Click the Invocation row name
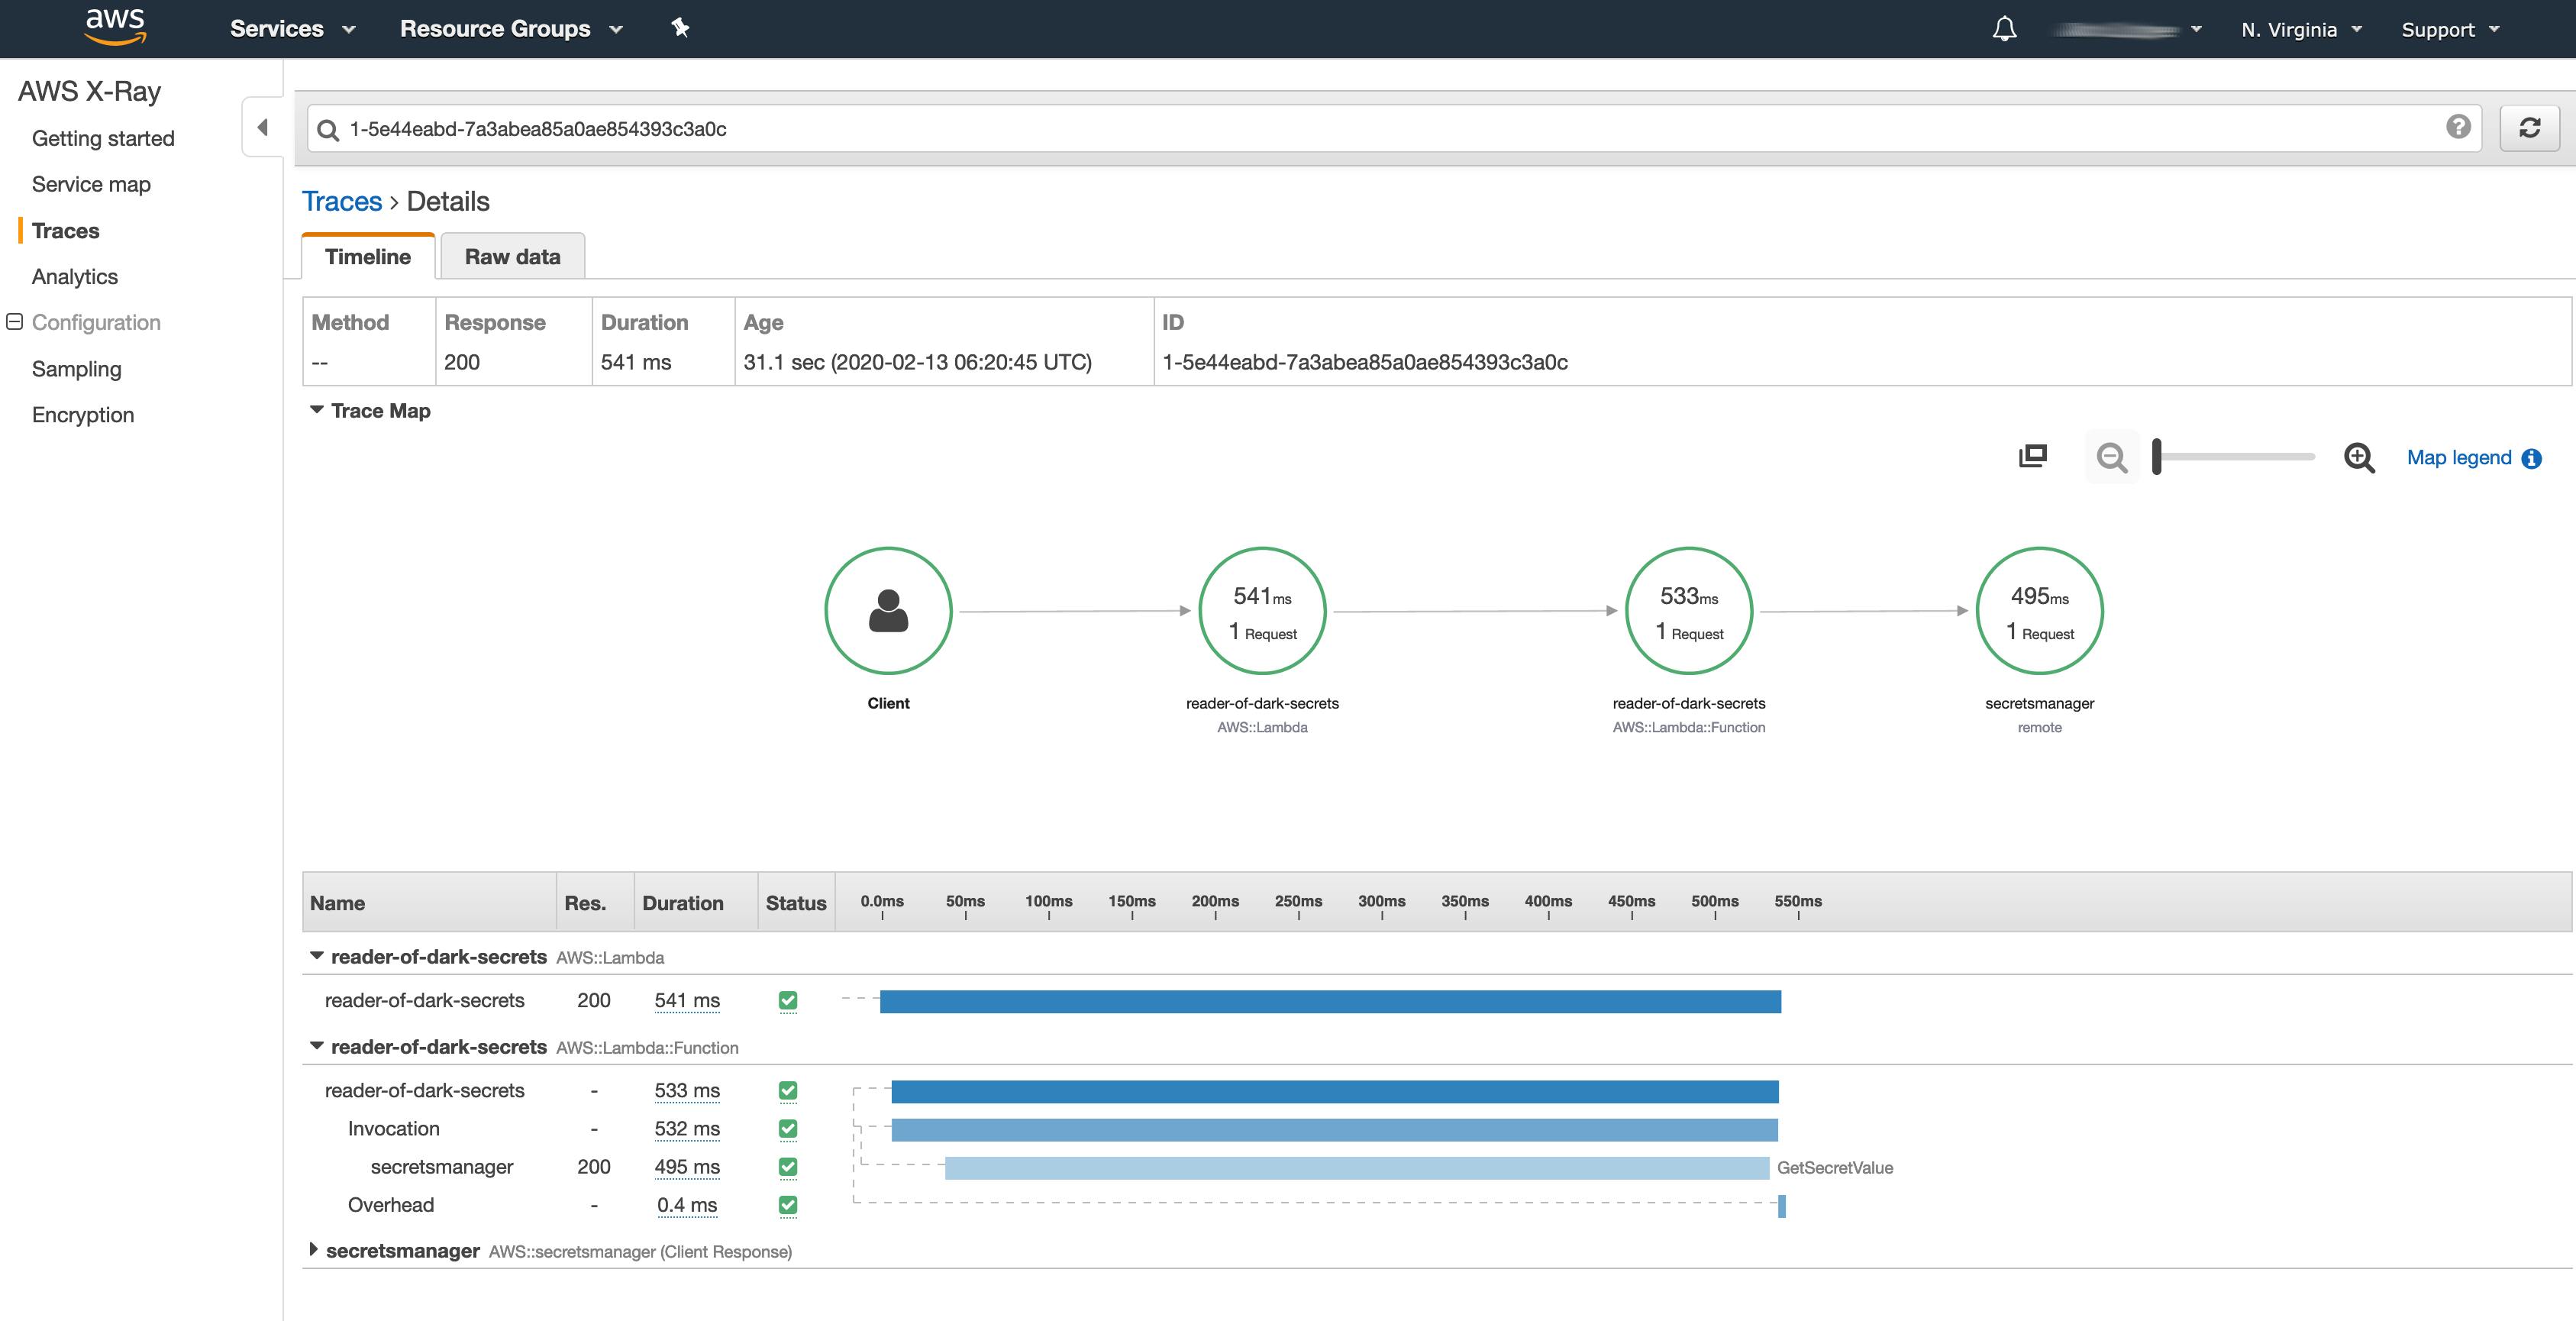Viewport: 2576px width, 1321px height. tap(393, 1128)
